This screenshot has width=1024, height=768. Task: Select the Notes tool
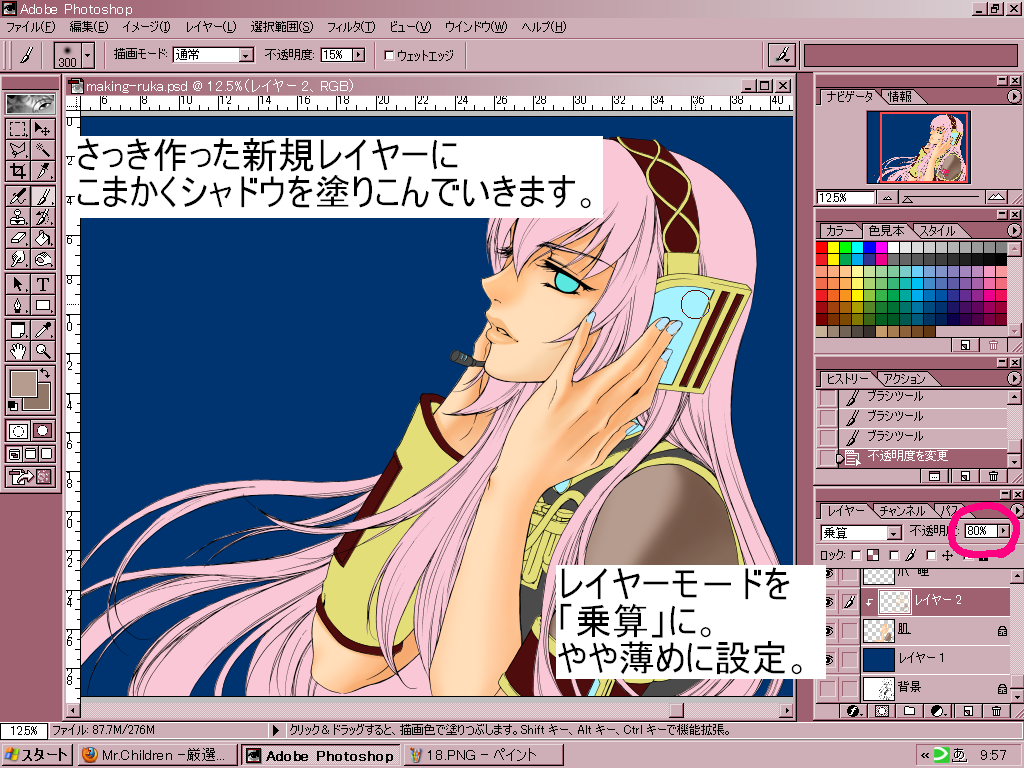(18, 330)
